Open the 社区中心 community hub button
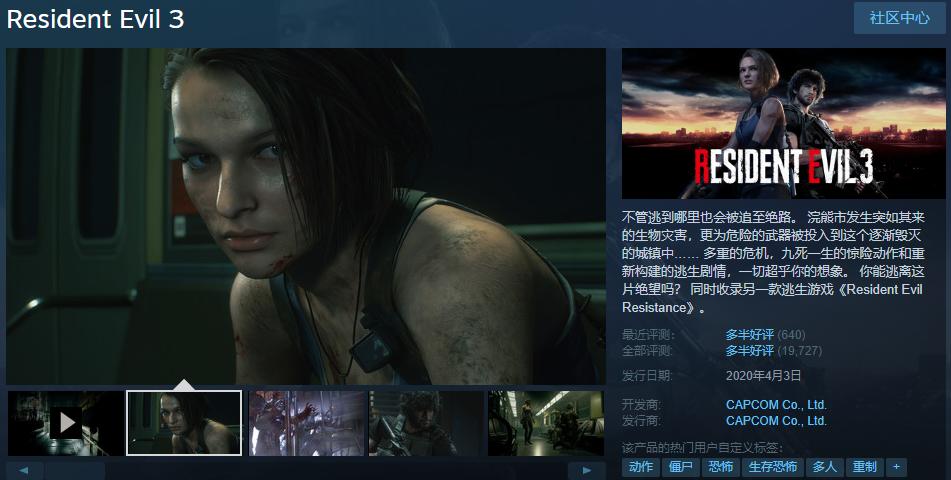The width and height of the screenshot is (951, 480). (899, 18)
